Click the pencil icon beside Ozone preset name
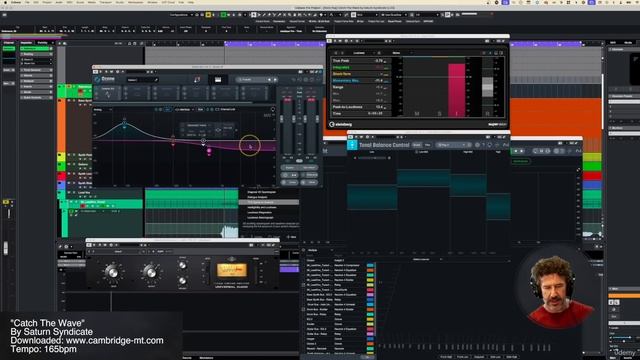 (x=156, y=80)
